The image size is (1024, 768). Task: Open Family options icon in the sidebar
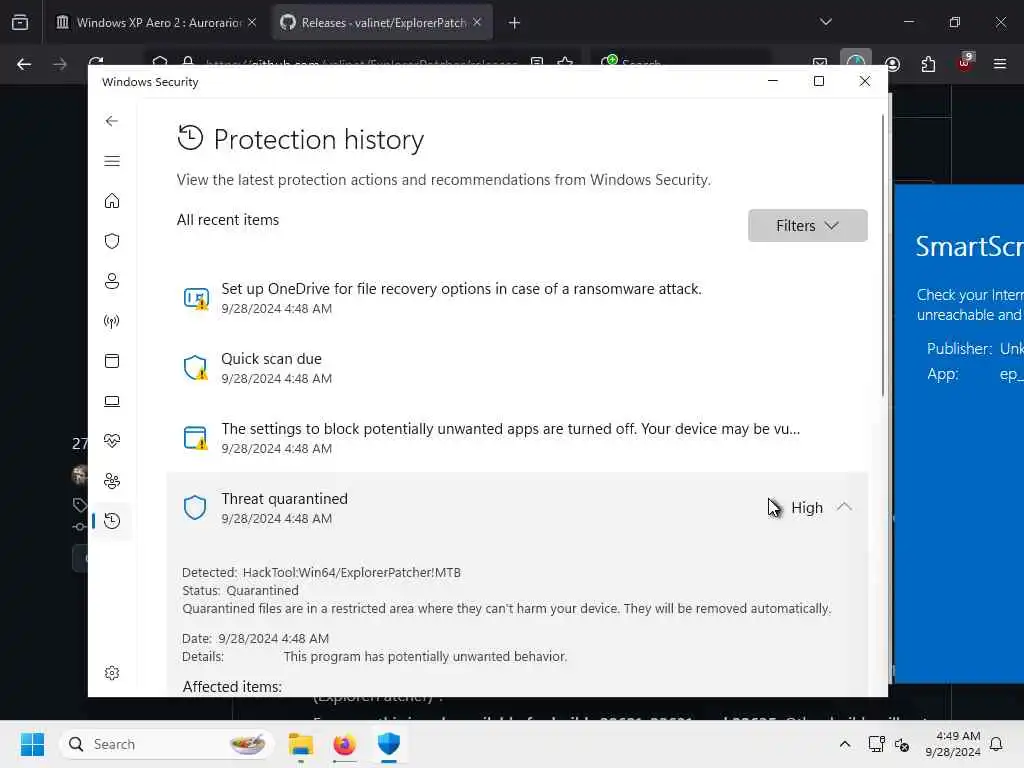(112, 481)
